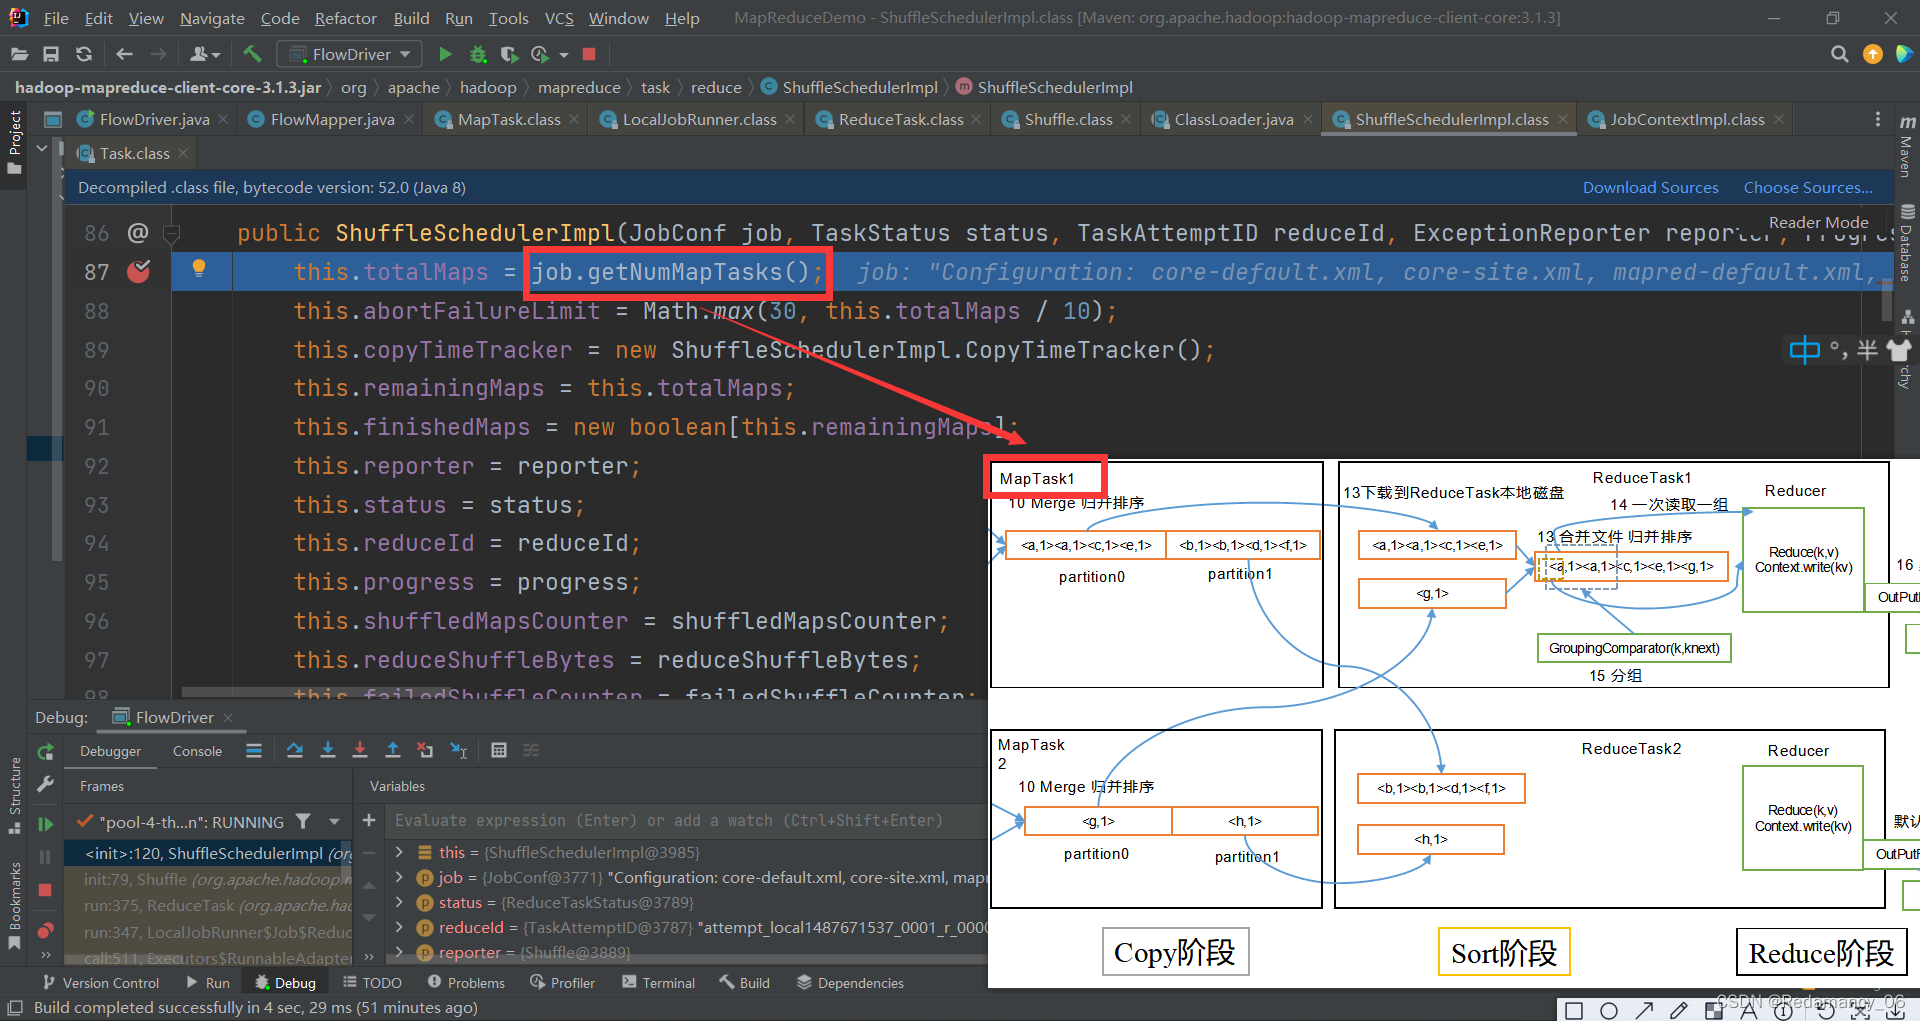Click the Save All toolbar icon

pos(51,54)
